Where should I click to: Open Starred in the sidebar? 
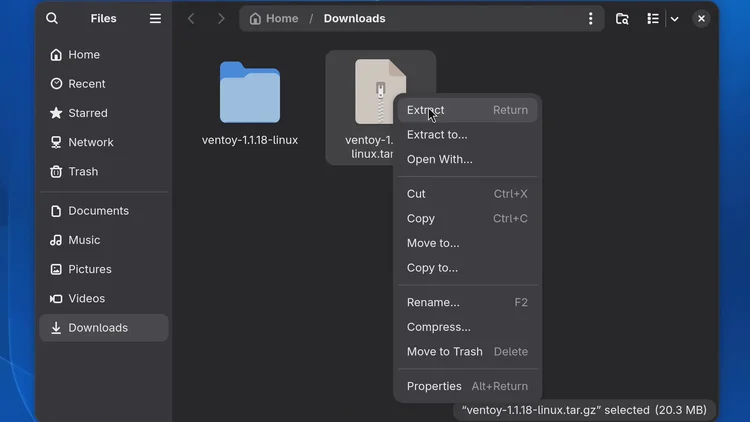pyautogui.click(x=104, y=113)
